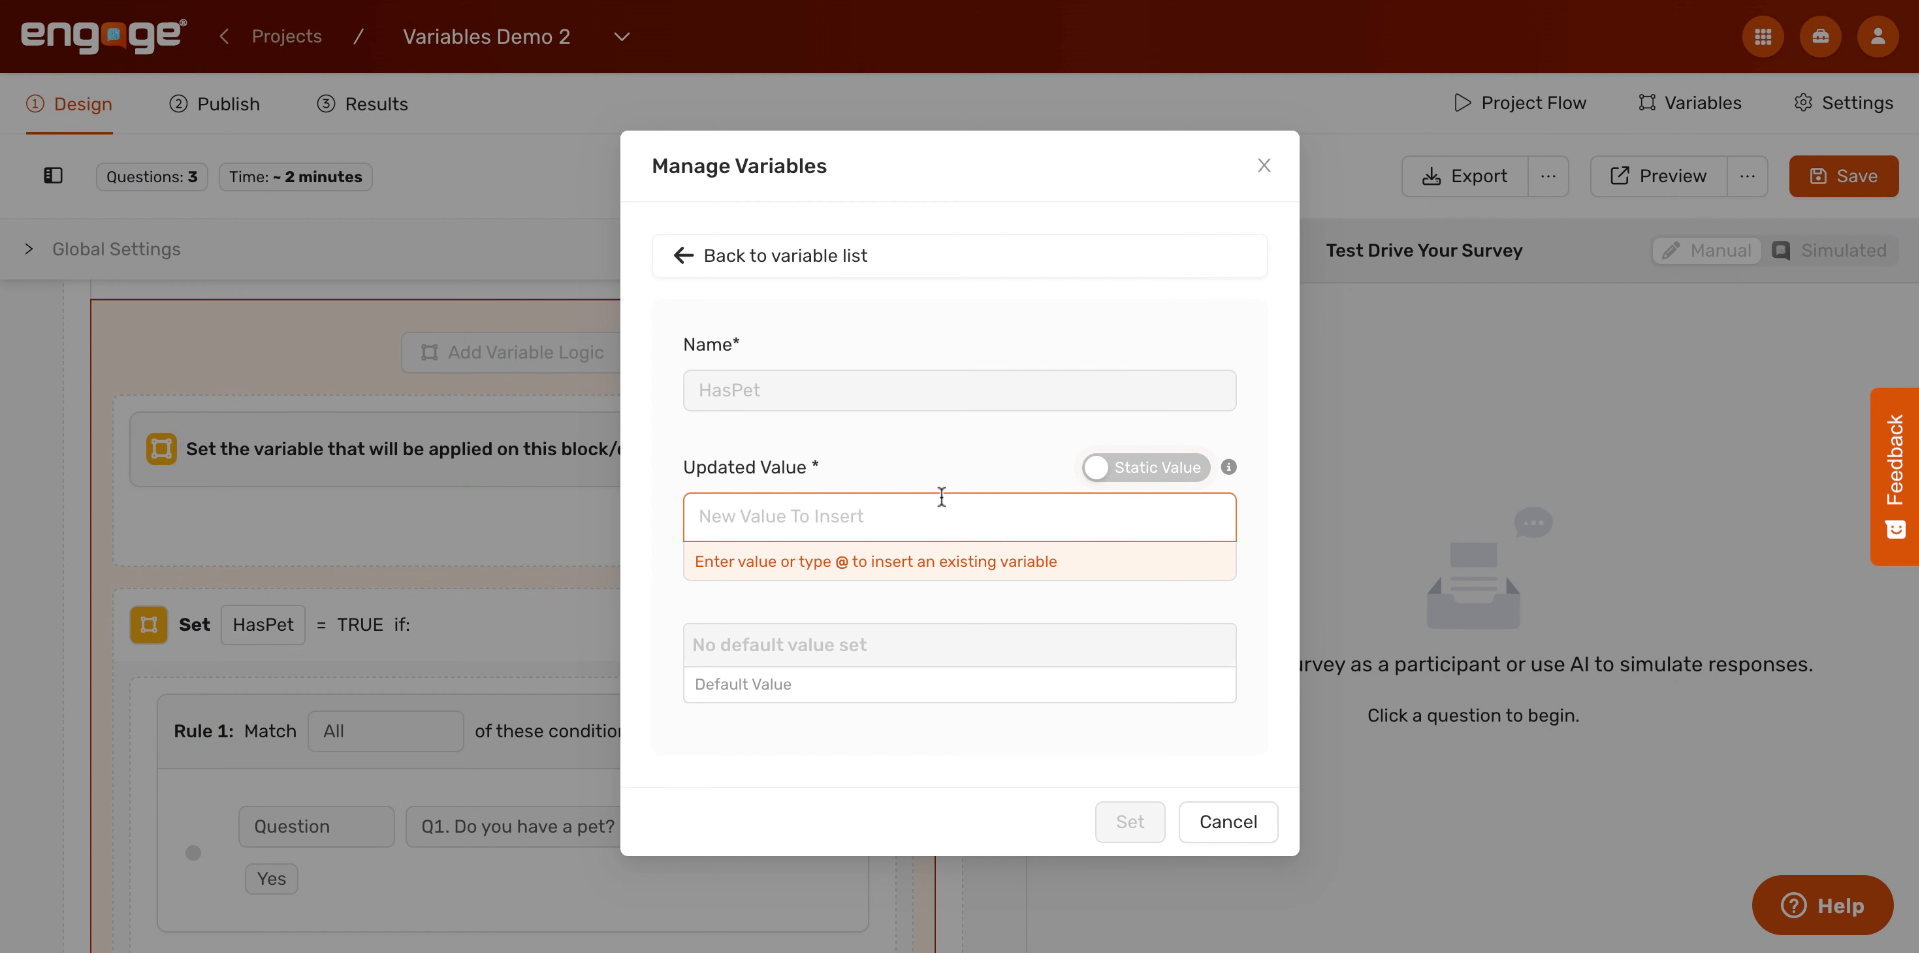Click the Save button
The width and height of the screenshot is (1919, 953).
click(1844, 176)
